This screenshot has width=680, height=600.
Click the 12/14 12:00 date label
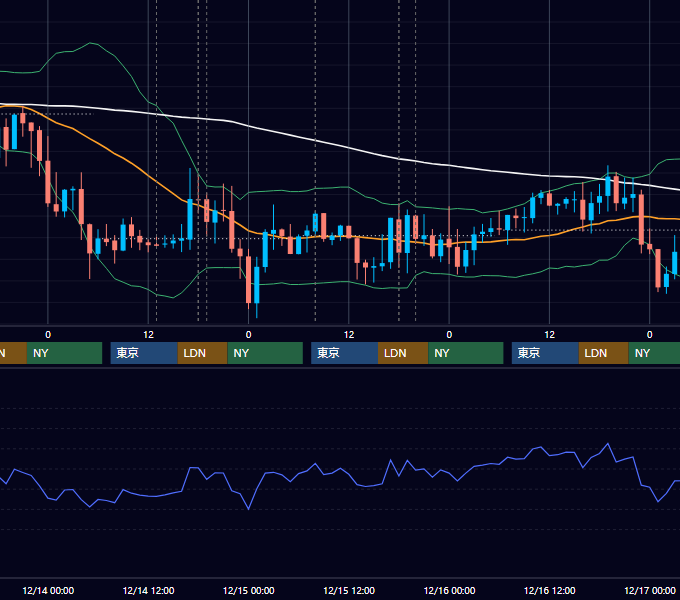(x=148, y=590)
